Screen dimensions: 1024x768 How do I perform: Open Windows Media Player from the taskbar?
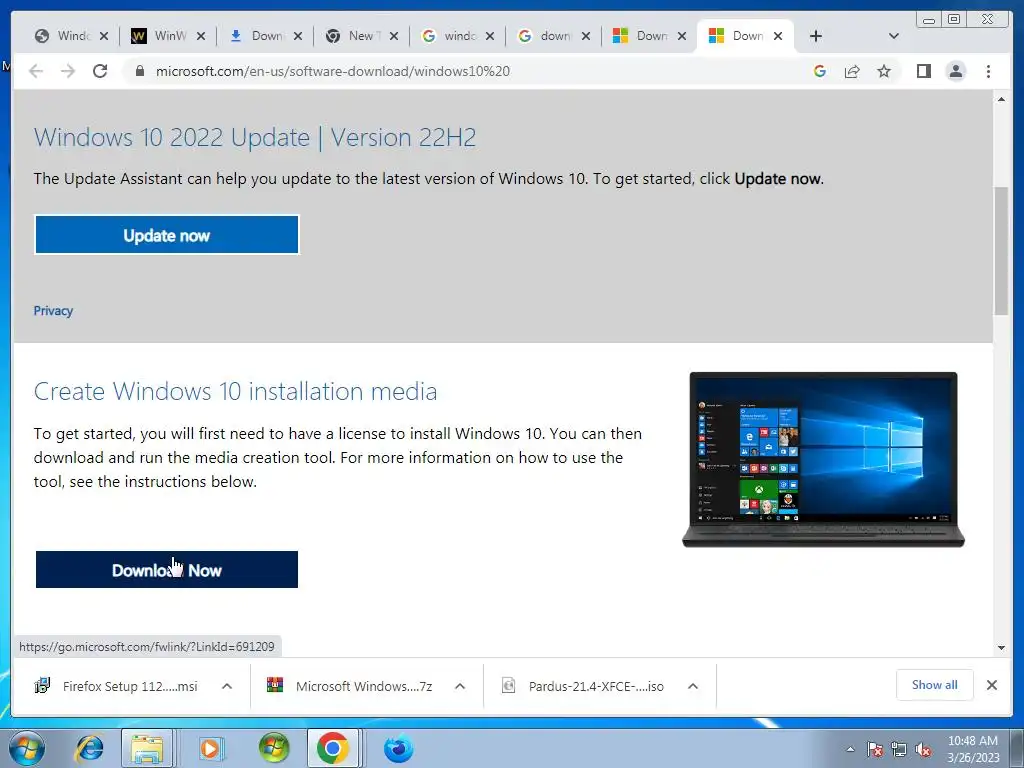tap(210, 748)
